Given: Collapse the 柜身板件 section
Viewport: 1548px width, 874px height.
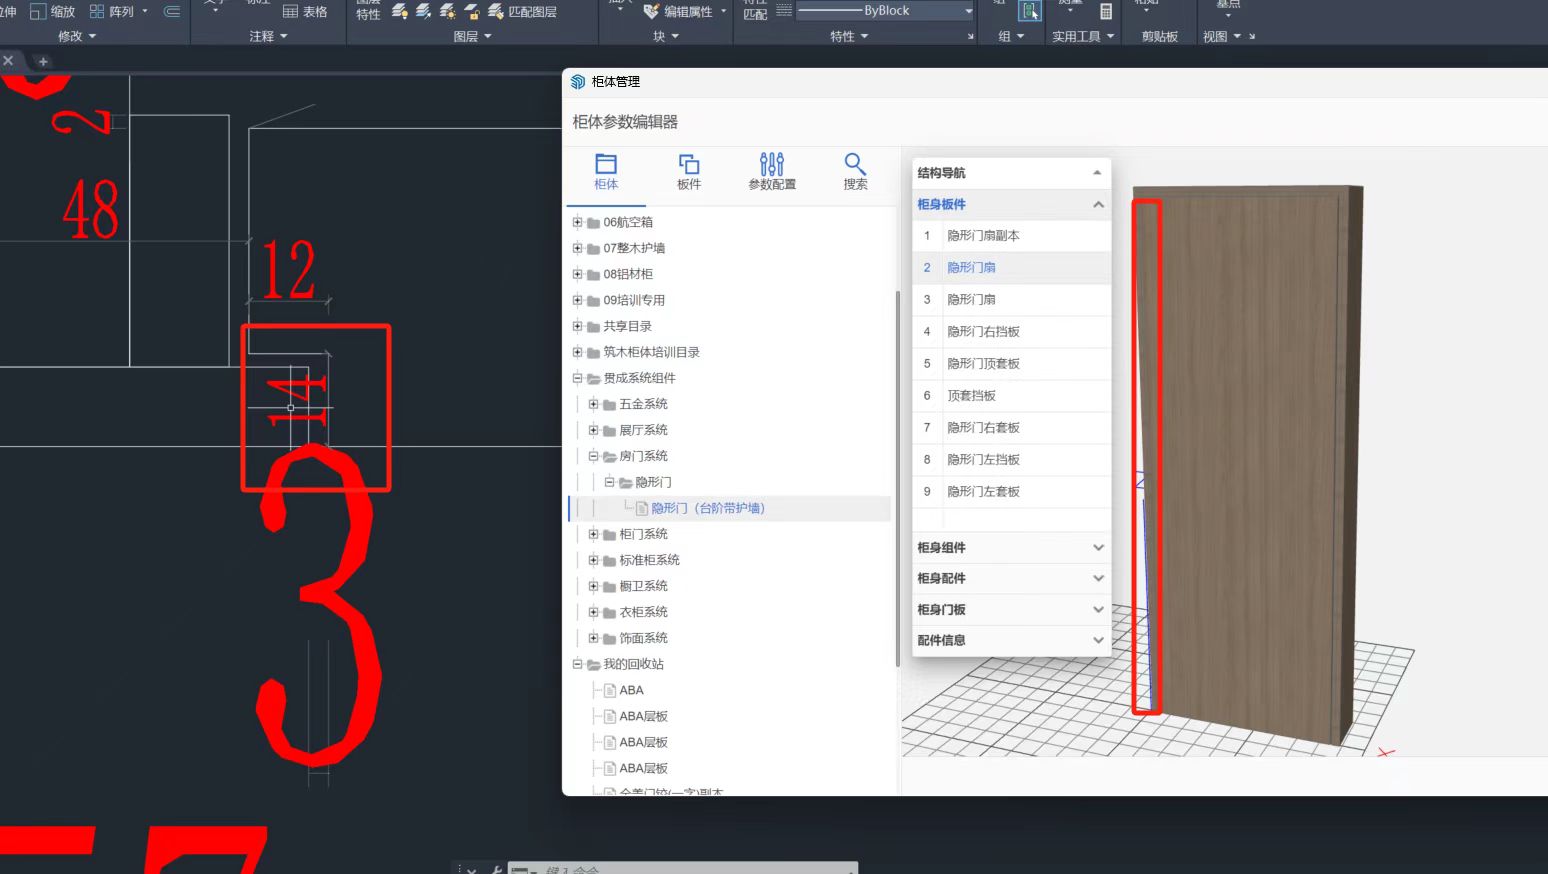Looking at the screenshot, I should [1098, 204].
